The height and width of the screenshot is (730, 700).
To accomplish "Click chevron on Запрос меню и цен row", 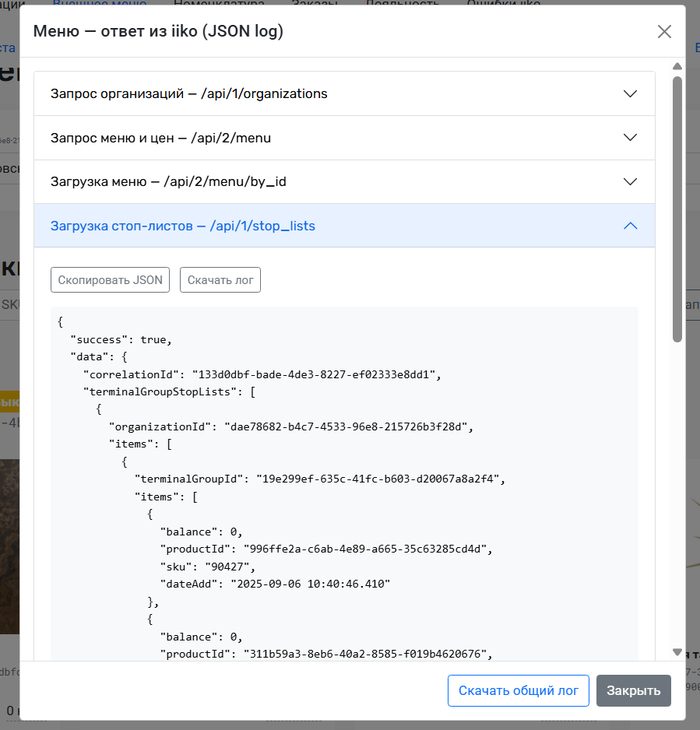I will pyautogui.click(x=630, y=138).
